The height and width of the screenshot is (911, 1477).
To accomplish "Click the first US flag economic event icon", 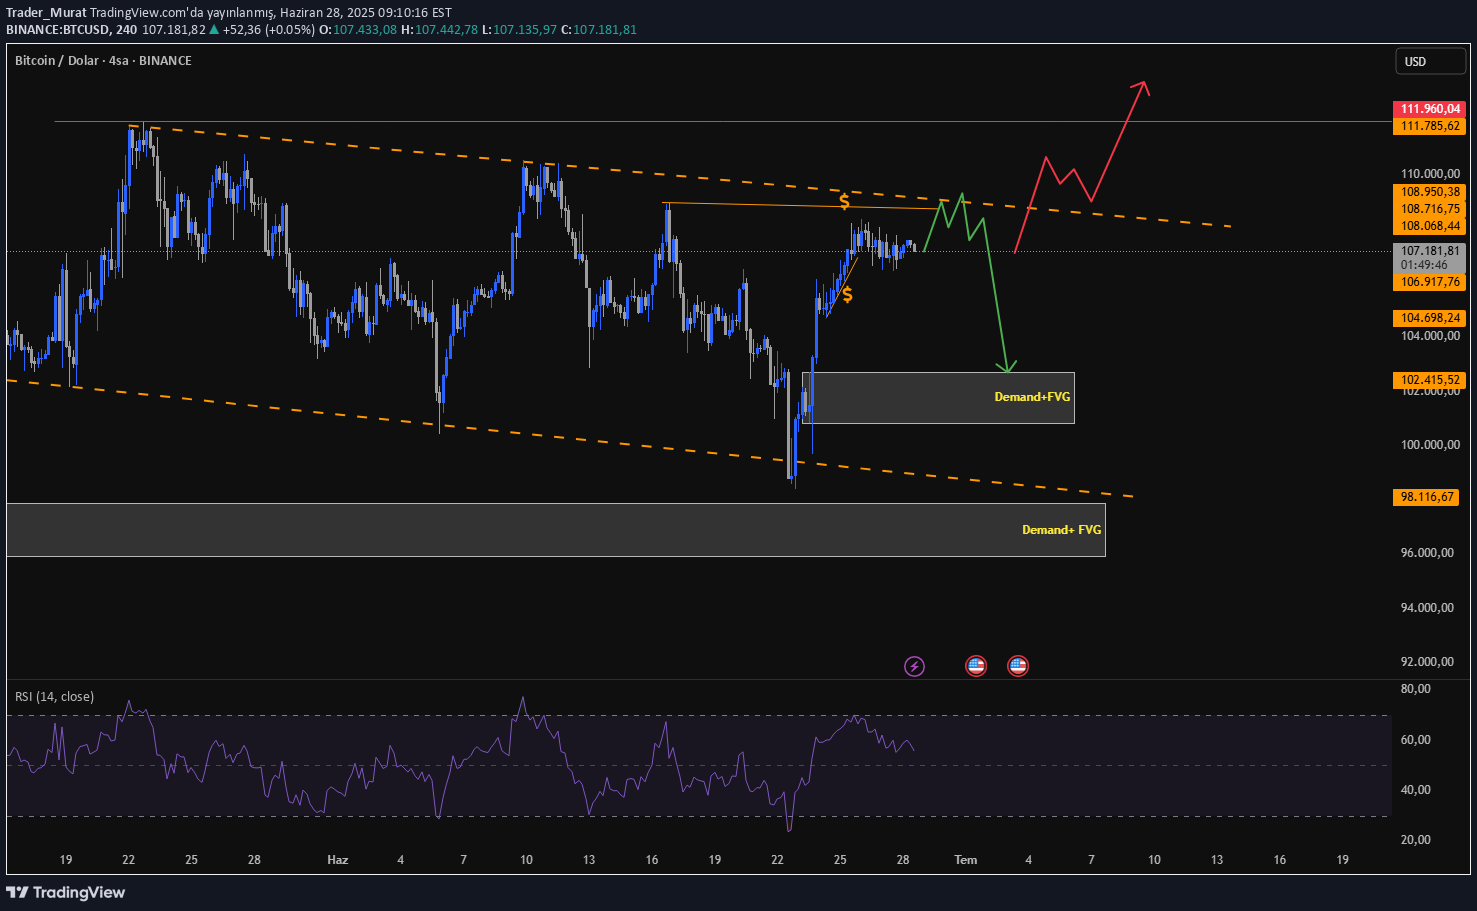I will click(x=976, y=666).
